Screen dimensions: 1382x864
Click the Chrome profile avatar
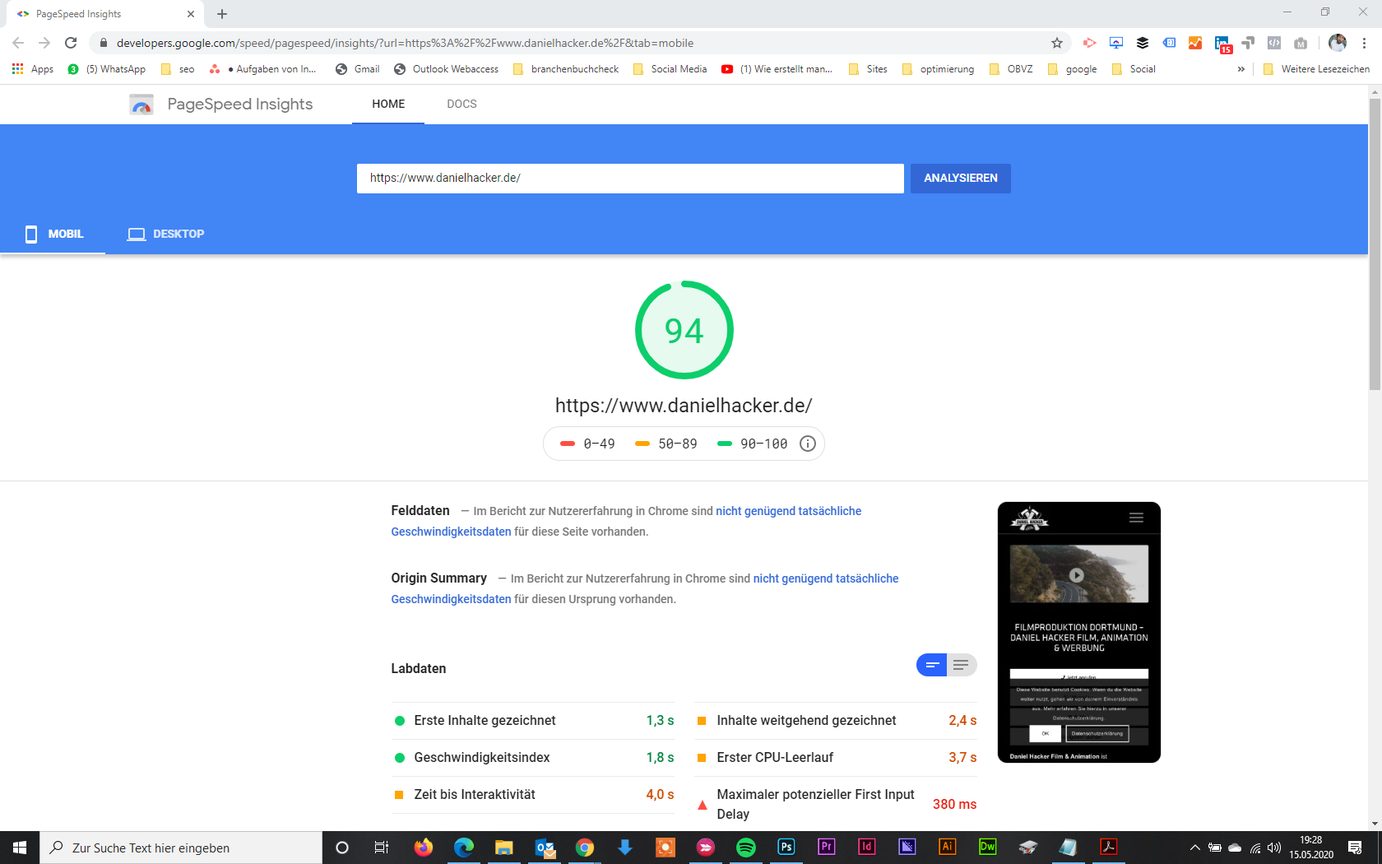click(1337, 43)
